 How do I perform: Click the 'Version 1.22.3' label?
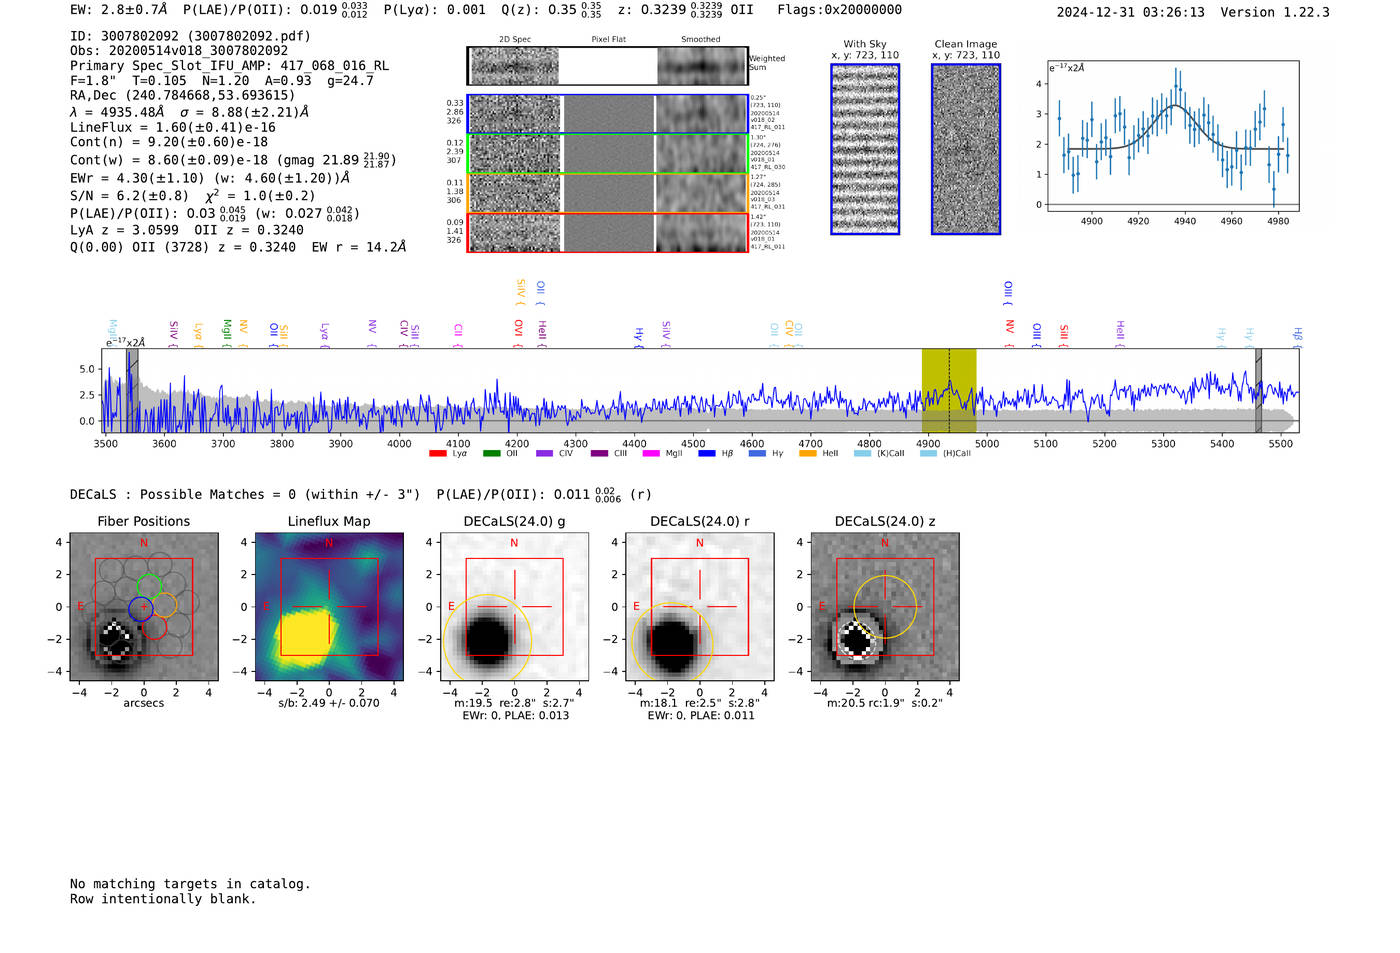coord(1275,13)
